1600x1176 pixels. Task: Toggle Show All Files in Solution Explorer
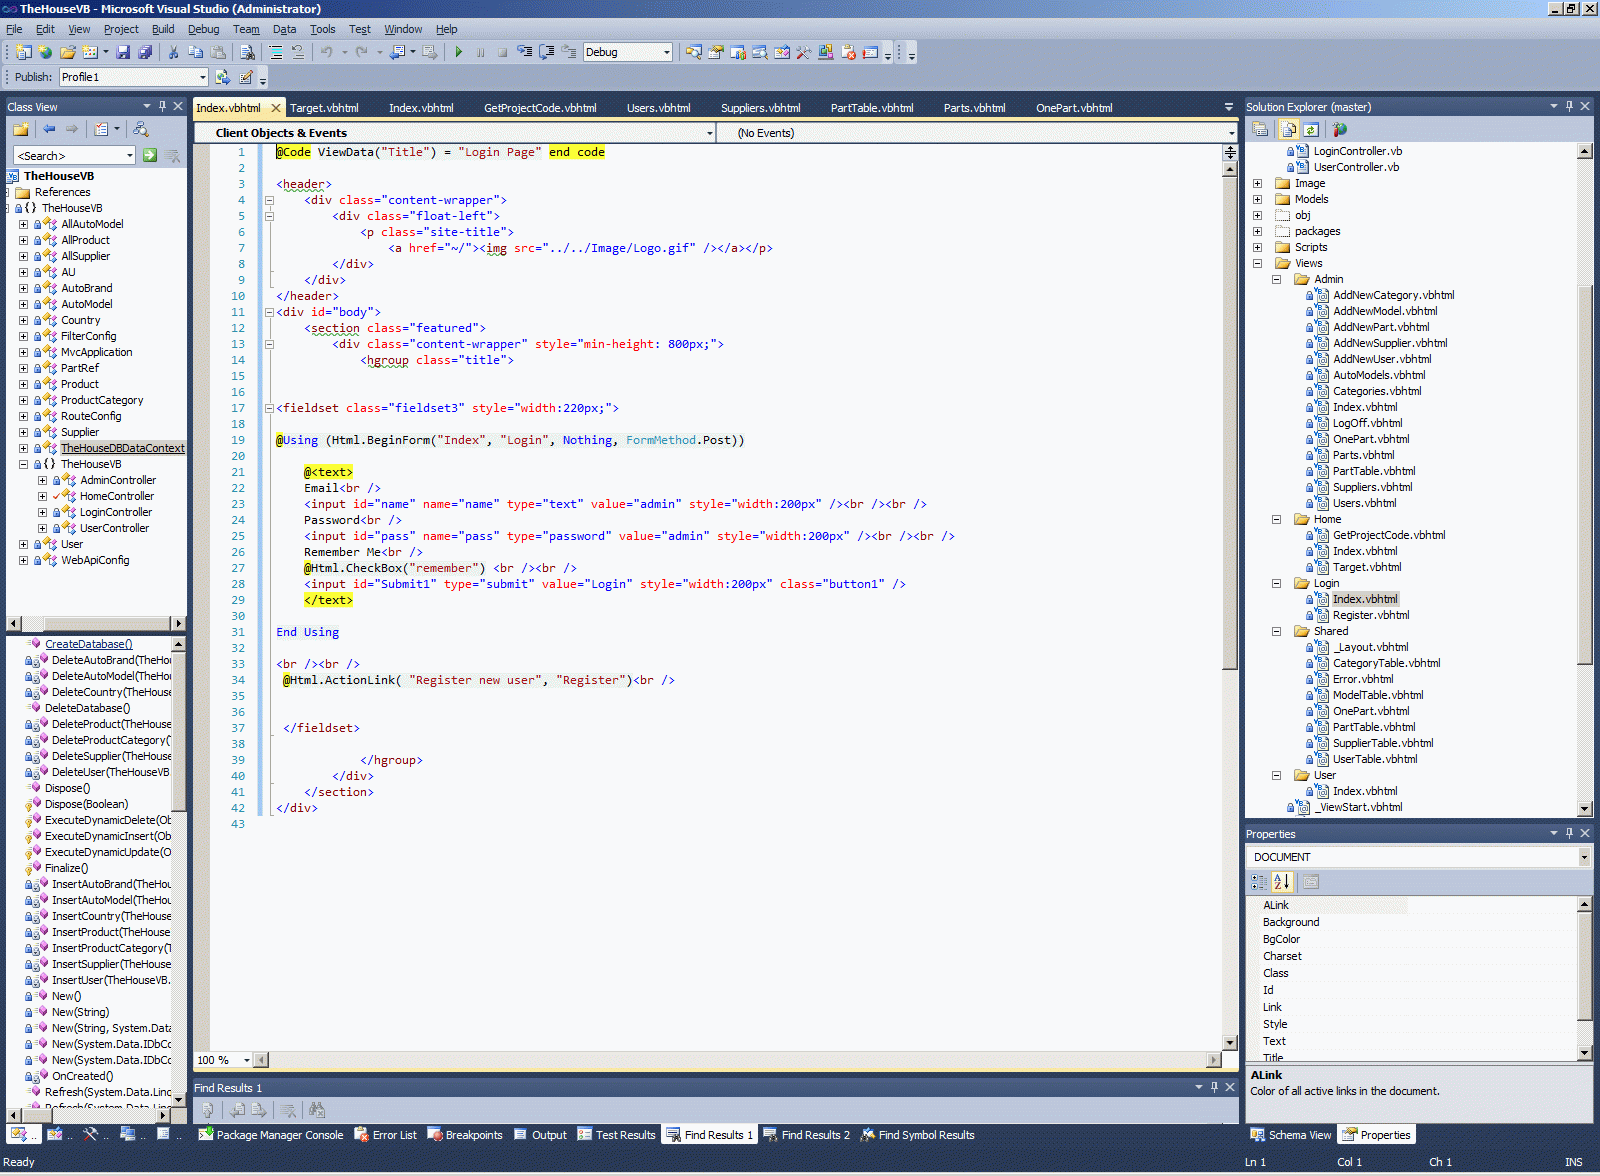(x=1288, y=129)
